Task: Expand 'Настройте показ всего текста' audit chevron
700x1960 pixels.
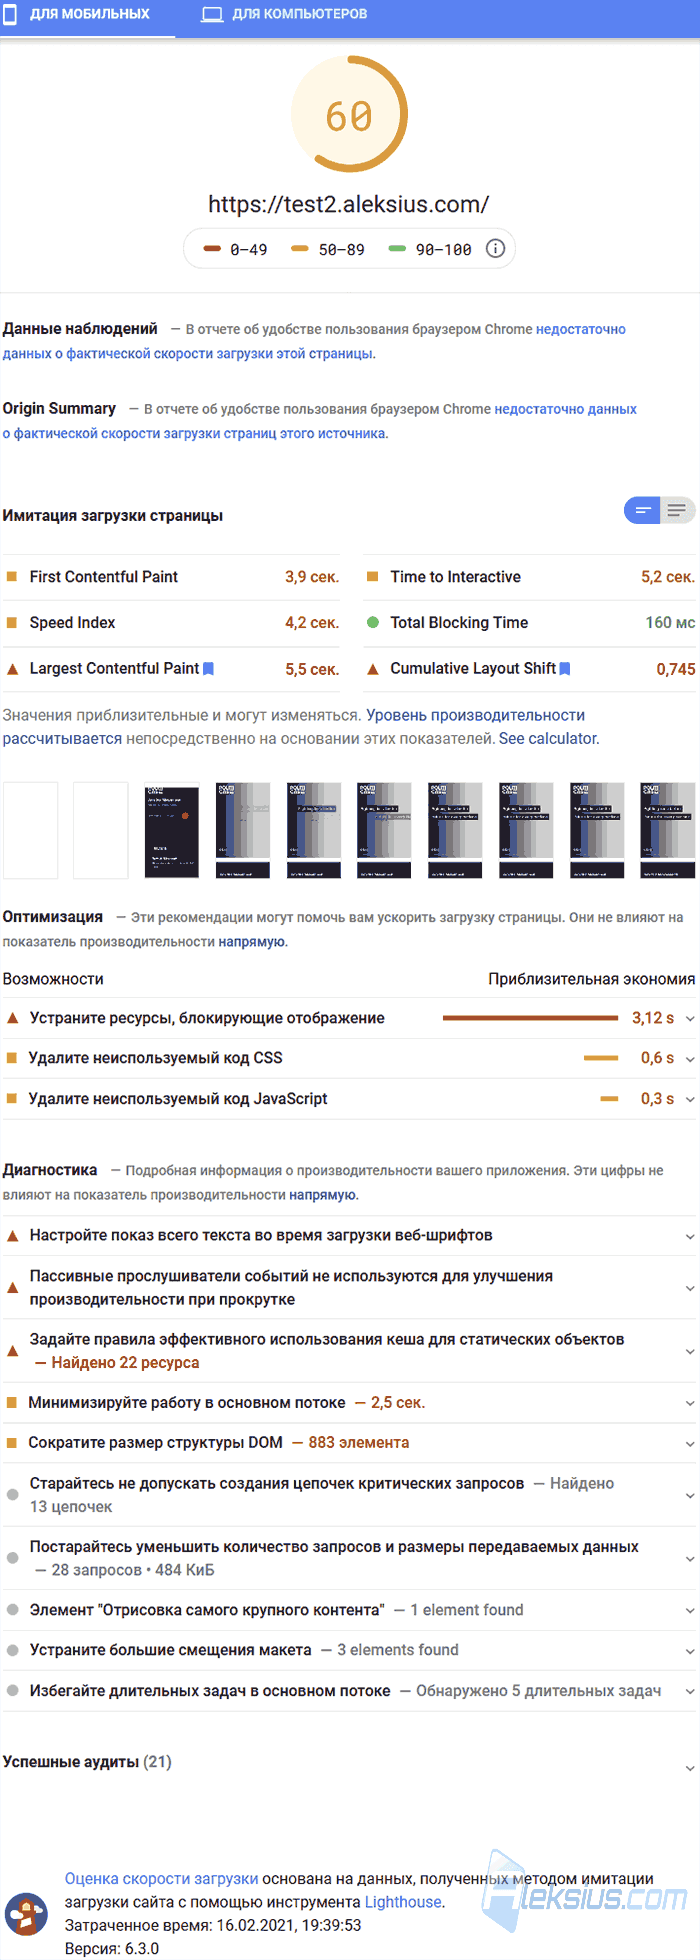Action: [x=689, y=1237]
